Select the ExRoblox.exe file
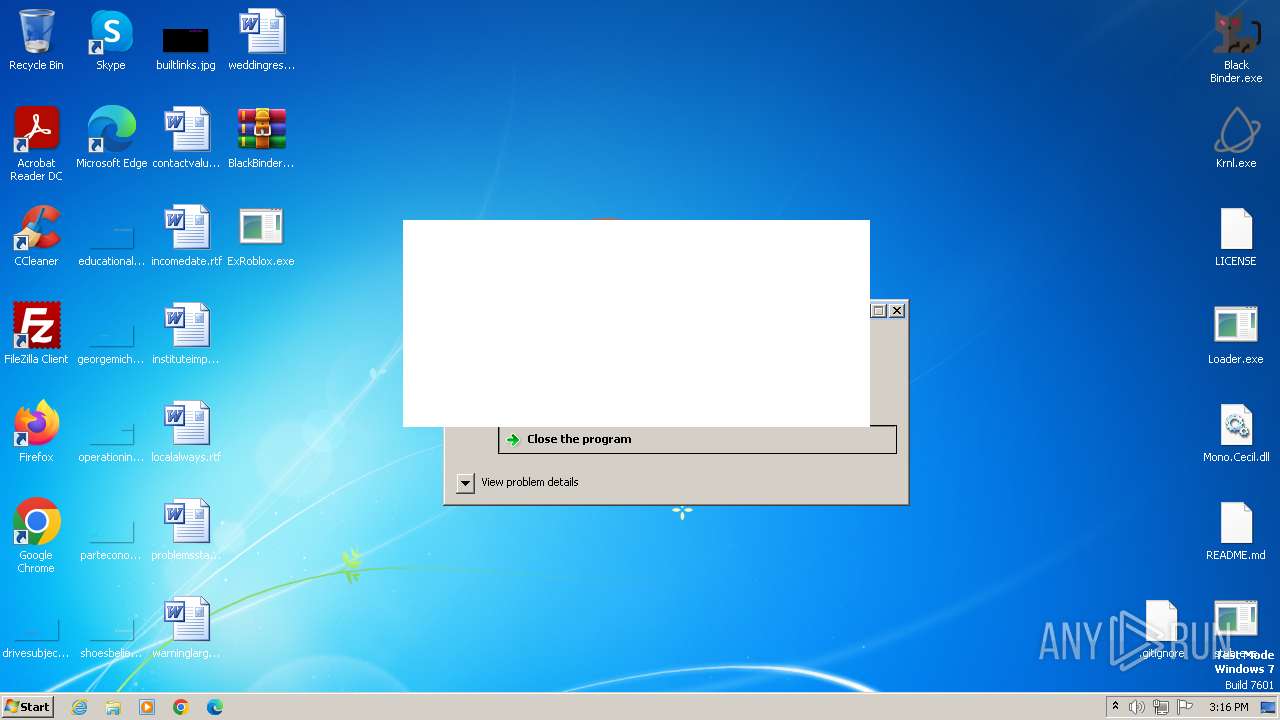The width and height of the screenshot is (1280, 720). 261,236
